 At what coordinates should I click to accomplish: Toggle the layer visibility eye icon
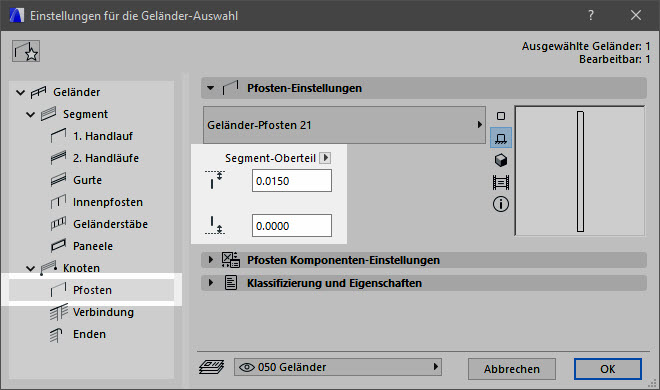click(x=247, y=367)
